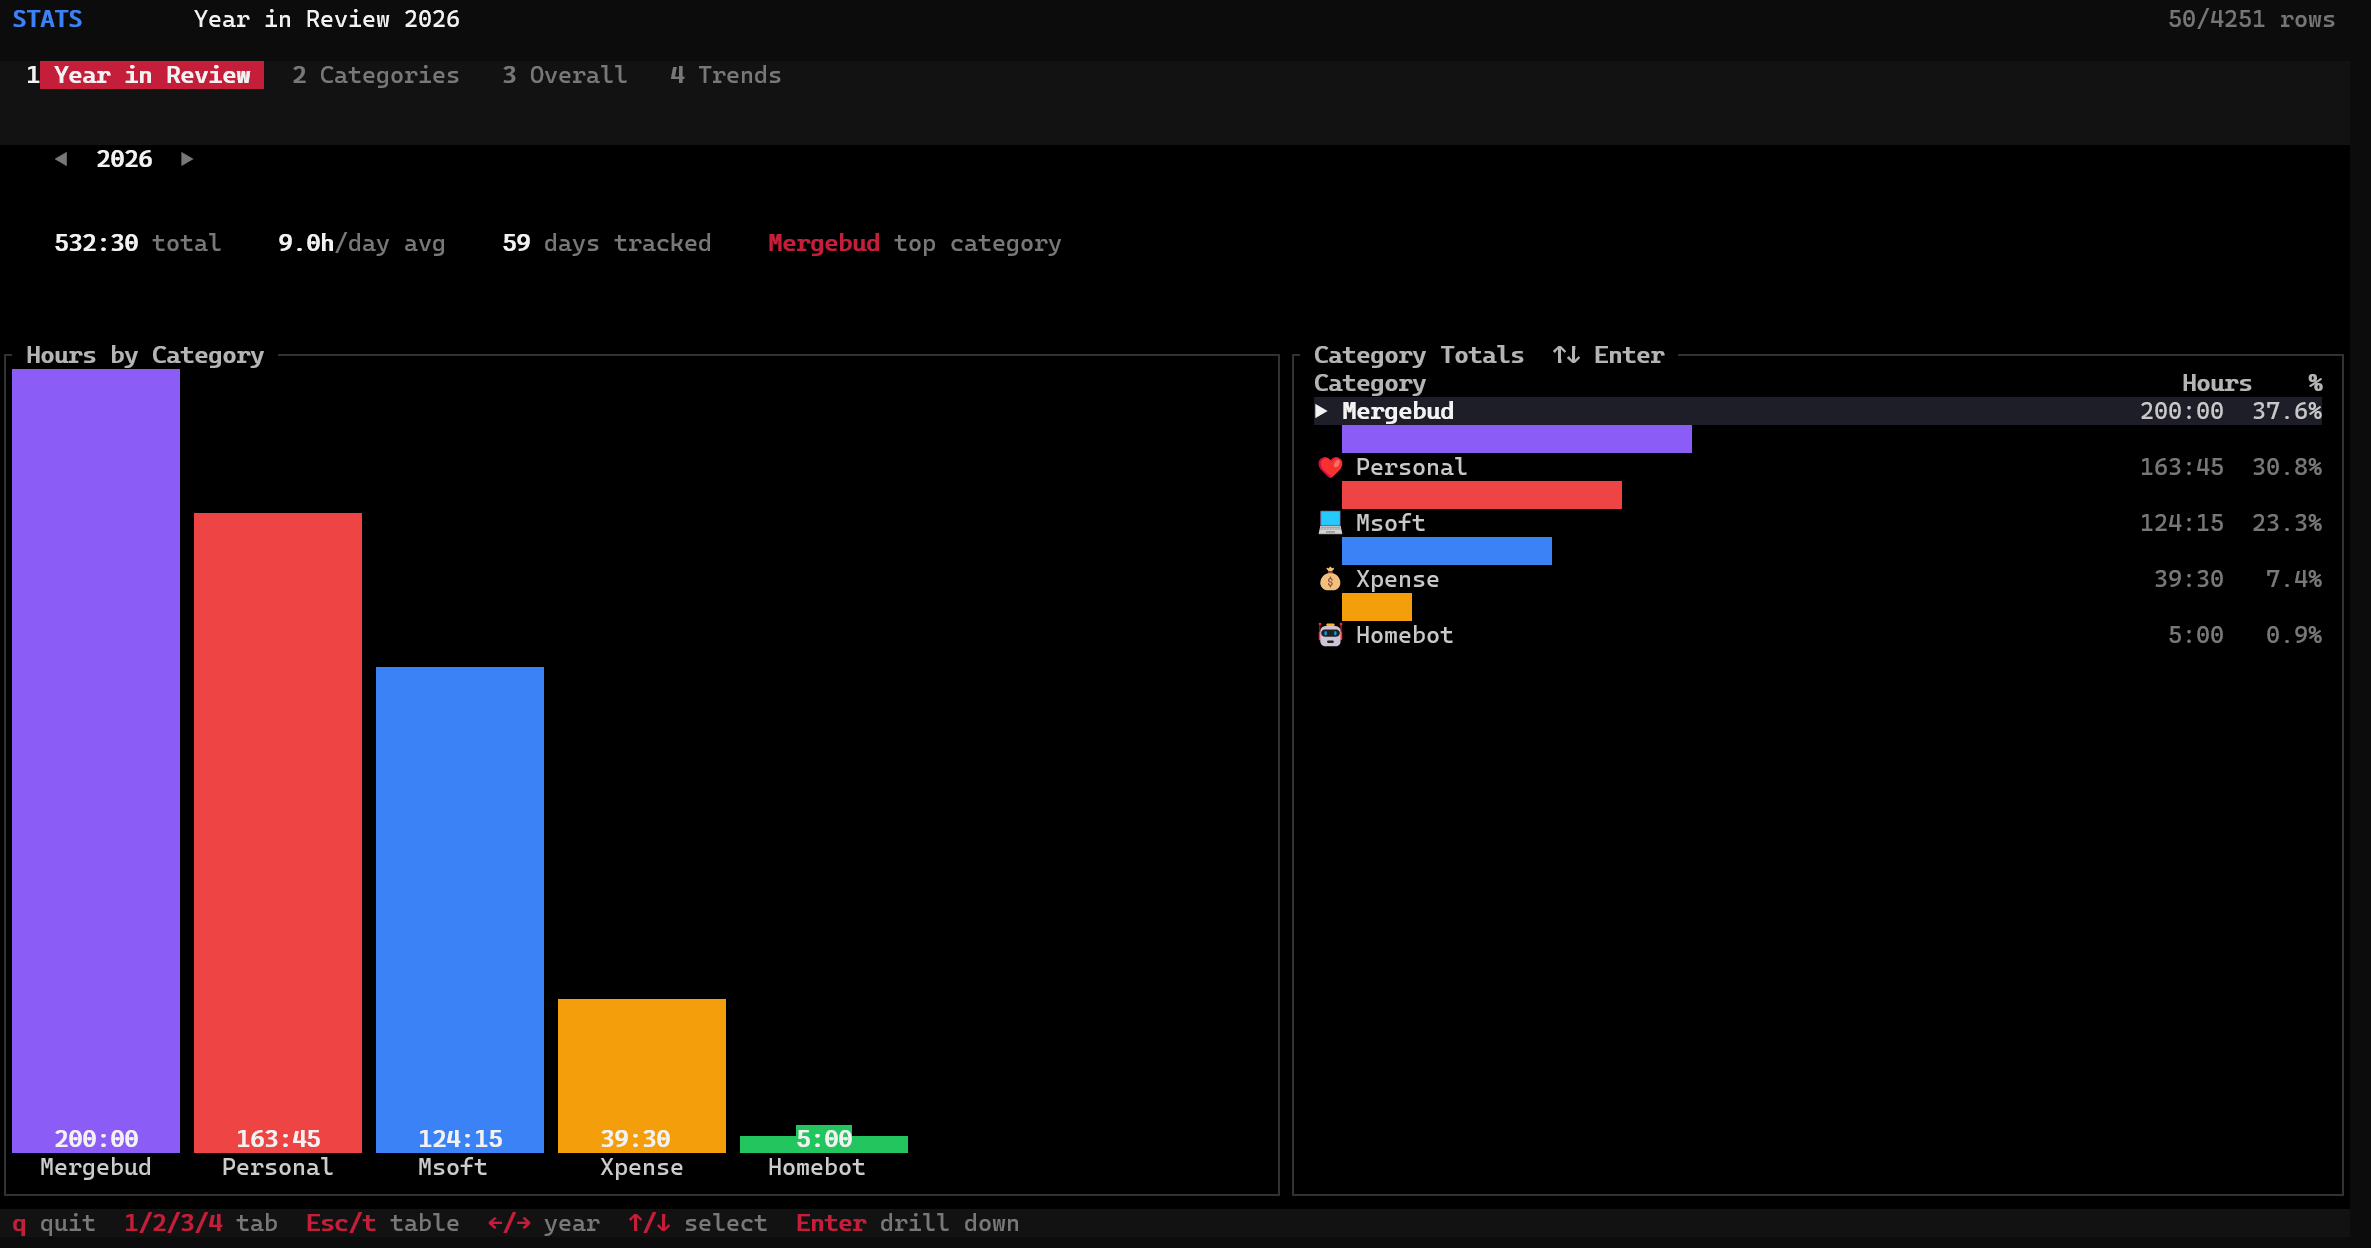Open the Overall tab

click(565, 75)
